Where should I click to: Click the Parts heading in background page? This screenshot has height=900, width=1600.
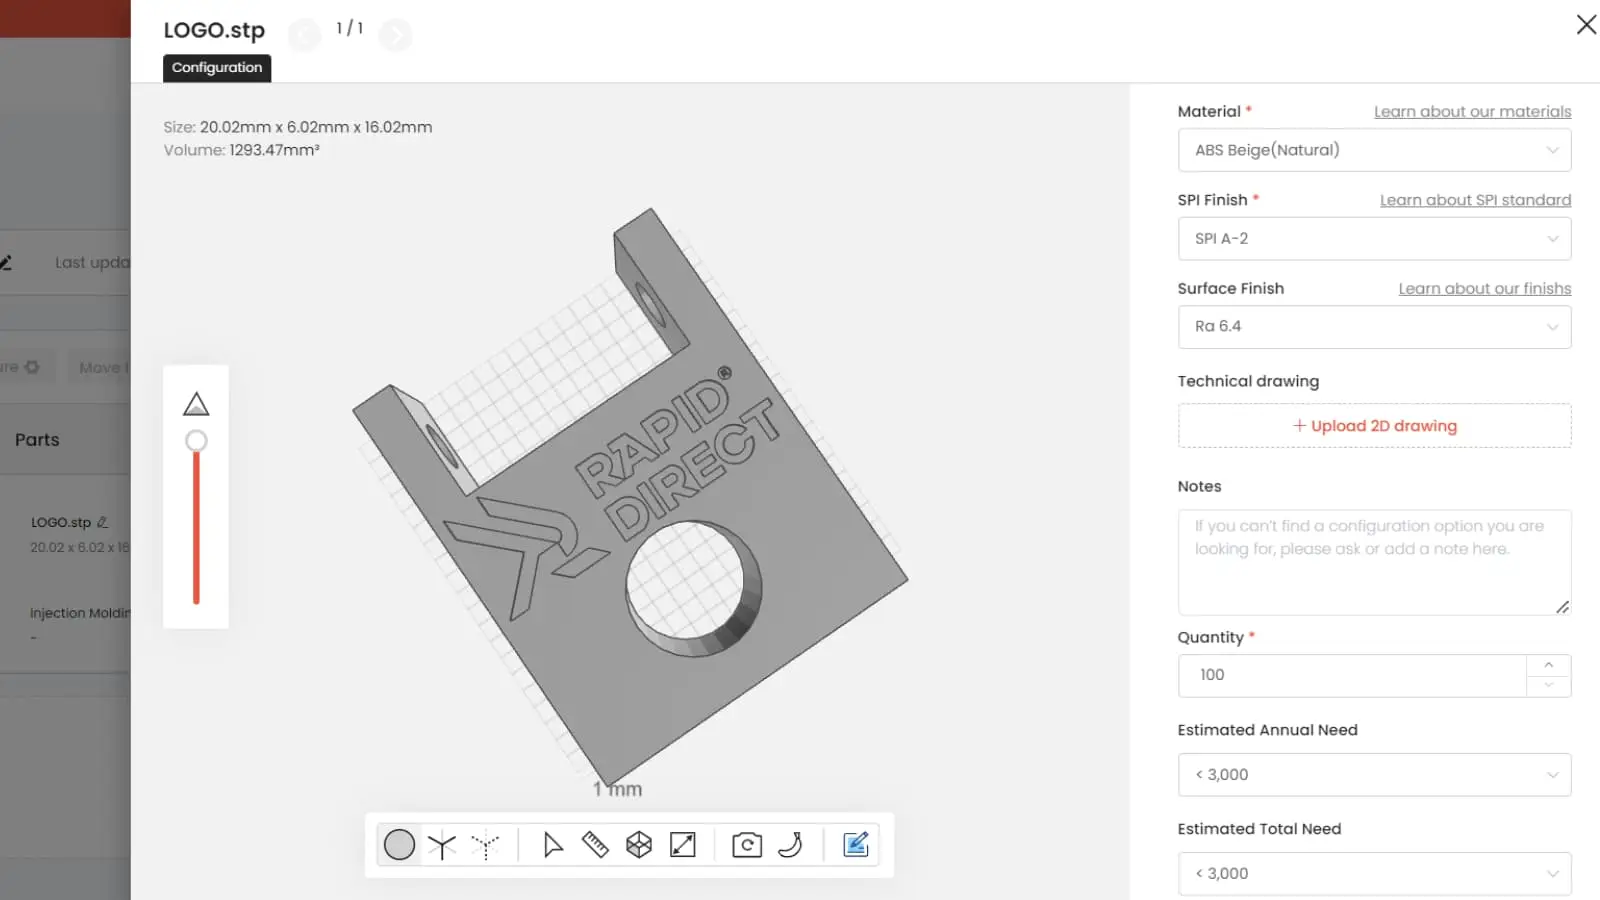37,440
